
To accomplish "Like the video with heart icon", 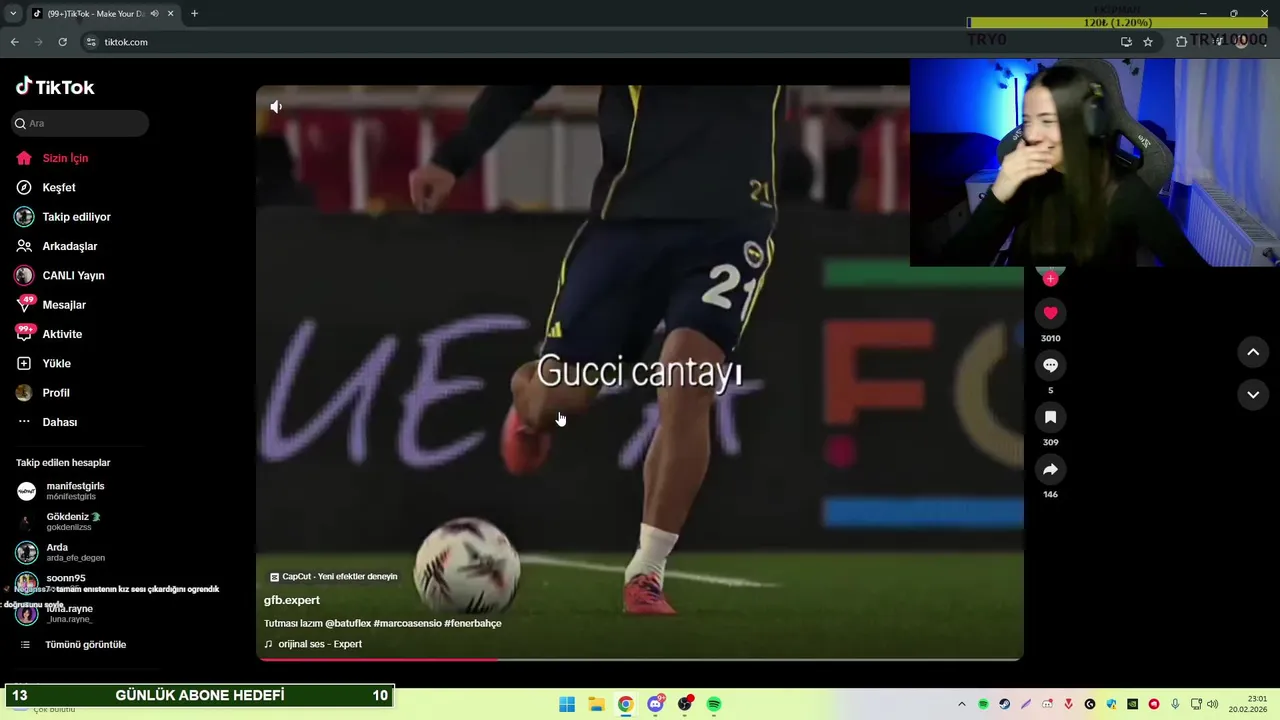I will pyautogui.click(x=1050, y=313).
